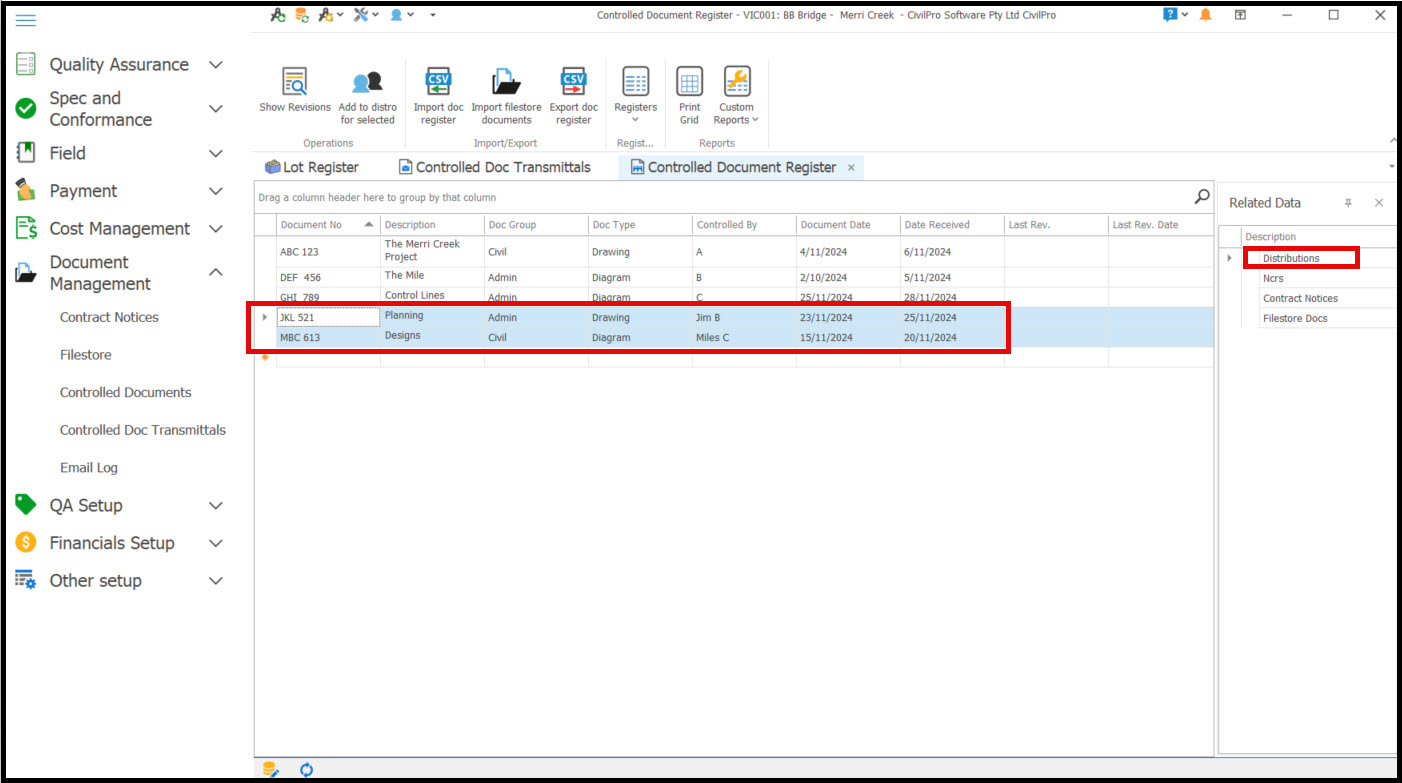The image size is (1402, 783).
Task: Select Distributions in Related Data
Action: click(1291, 258)
